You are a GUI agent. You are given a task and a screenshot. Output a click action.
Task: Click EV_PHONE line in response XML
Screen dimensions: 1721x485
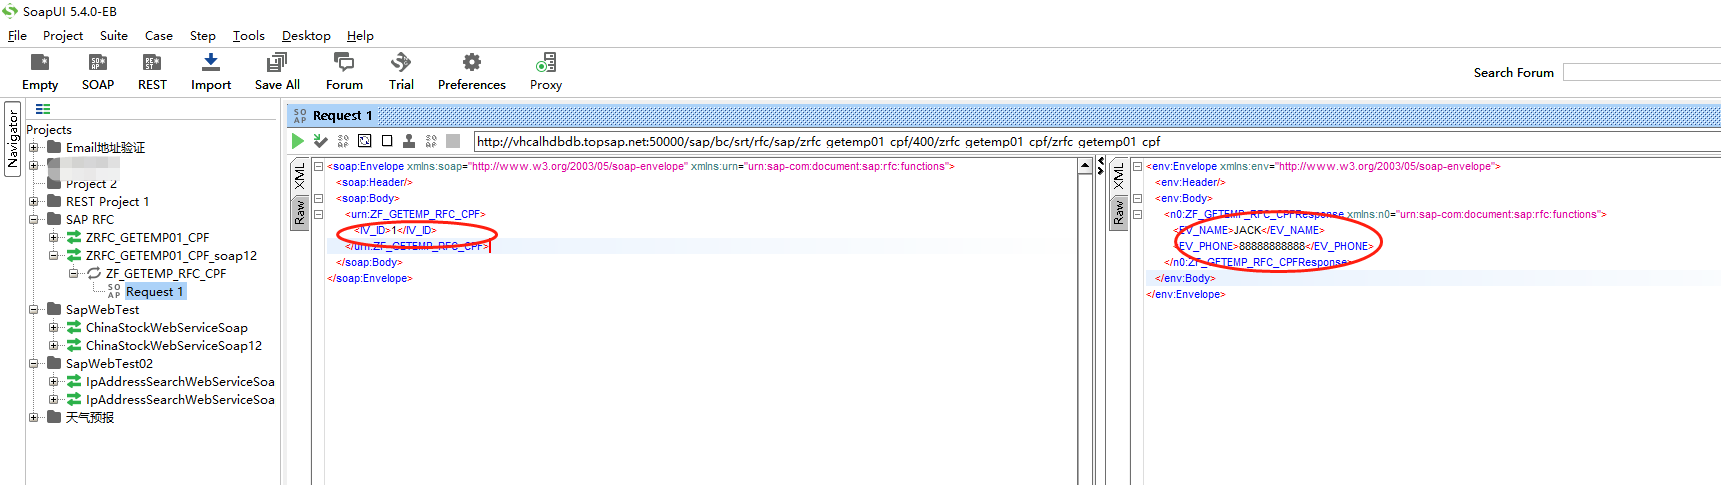pos(1274,246)
